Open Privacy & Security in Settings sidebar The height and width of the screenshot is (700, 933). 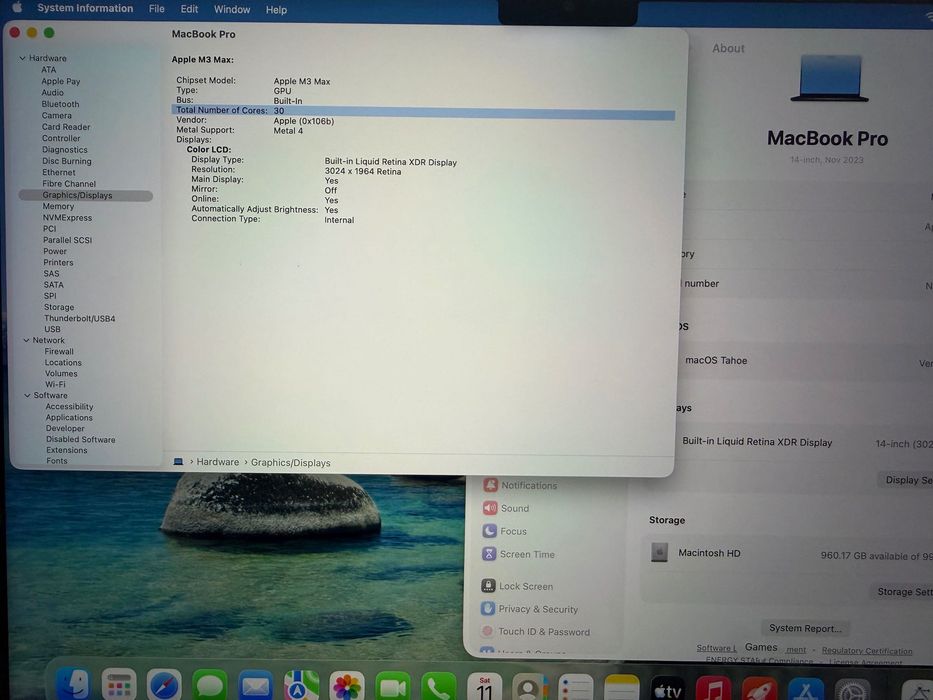click(538, 609)
